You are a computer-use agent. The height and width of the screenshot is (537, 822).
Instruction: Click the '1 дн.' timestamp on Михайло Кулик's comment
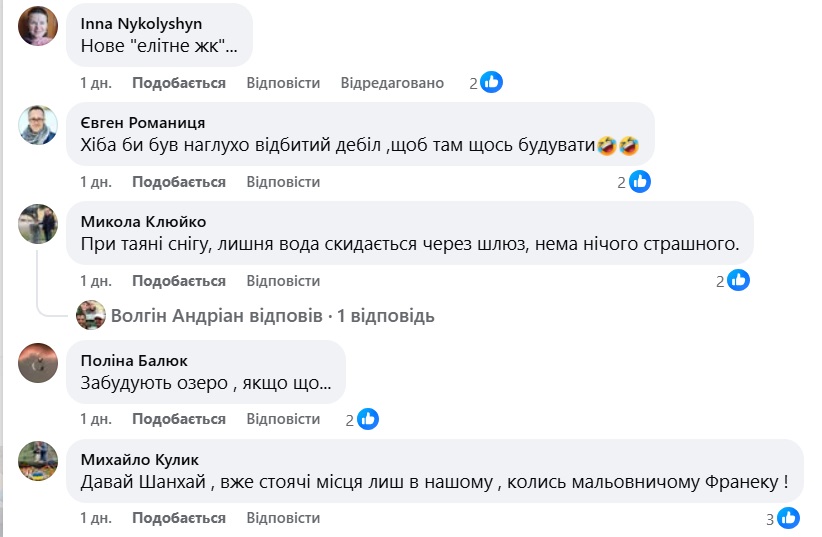(x=96, y=518)
